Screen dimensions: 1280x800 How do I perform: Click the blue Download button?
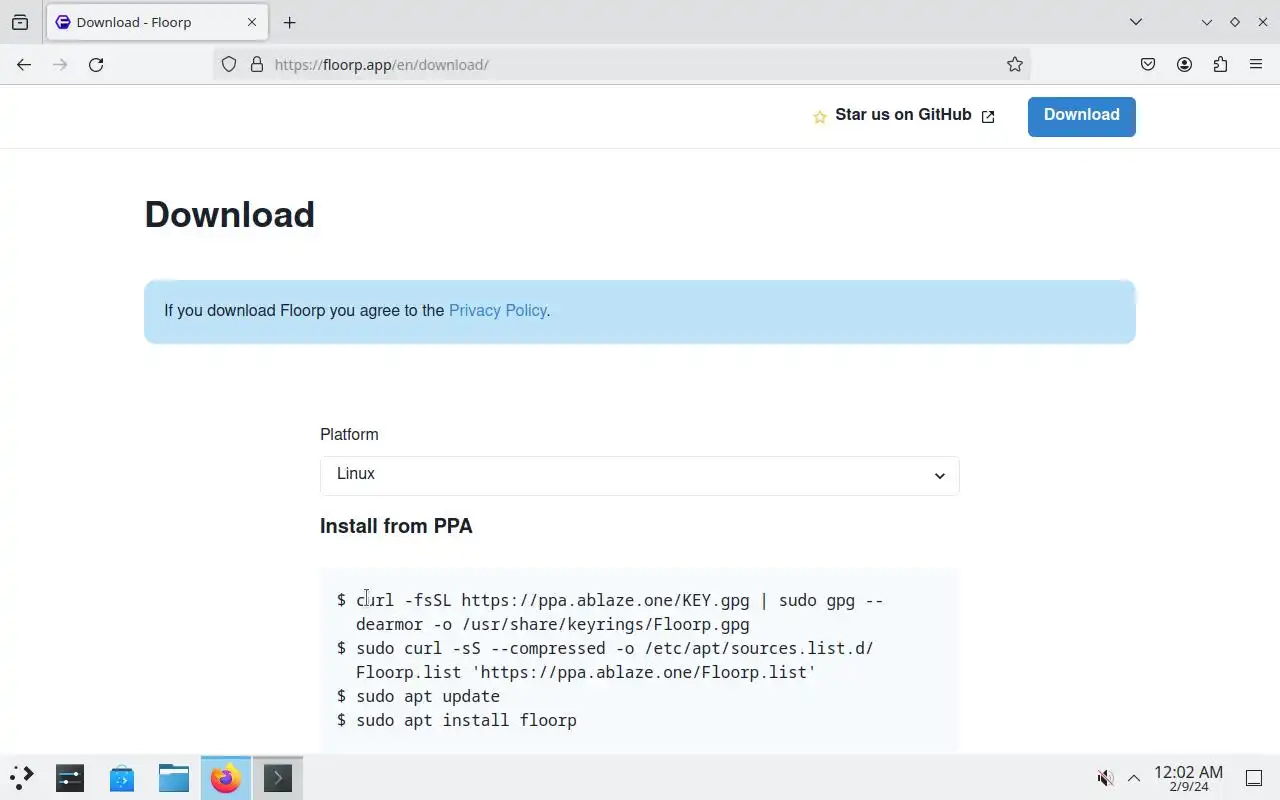click(1082, 116)
